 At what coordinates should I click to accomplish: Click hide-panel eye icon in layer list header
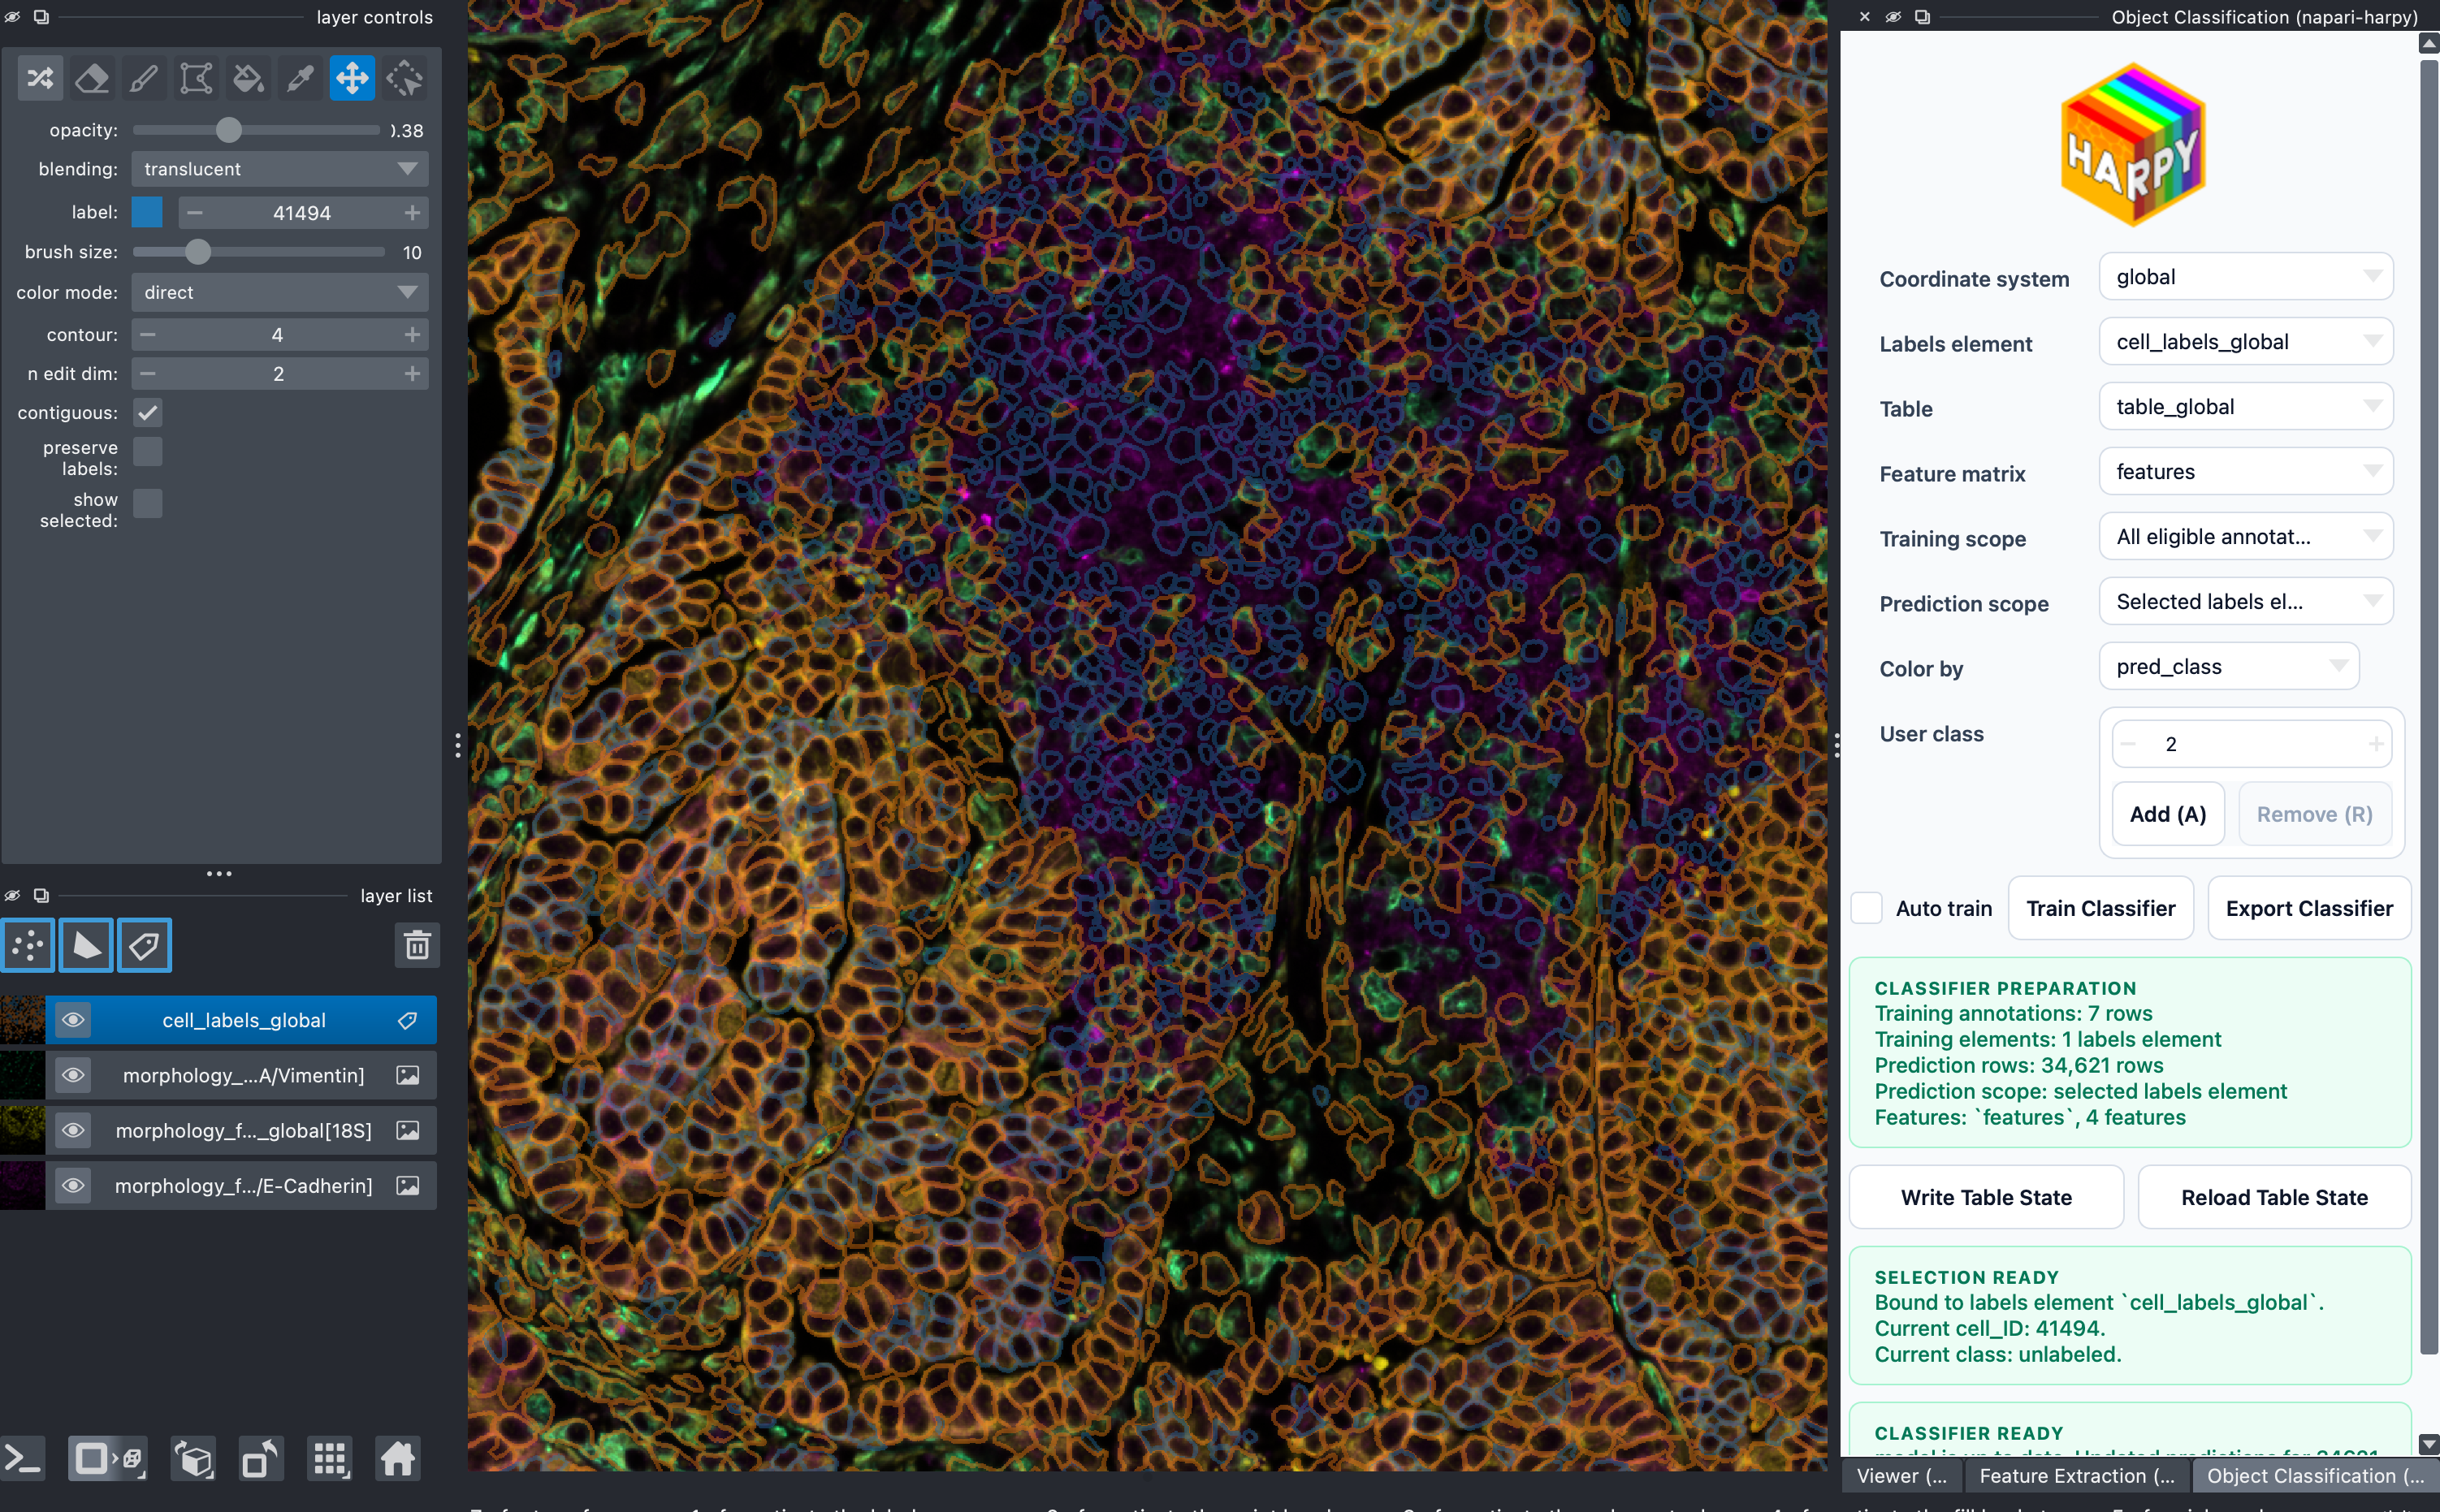(12, 895)
